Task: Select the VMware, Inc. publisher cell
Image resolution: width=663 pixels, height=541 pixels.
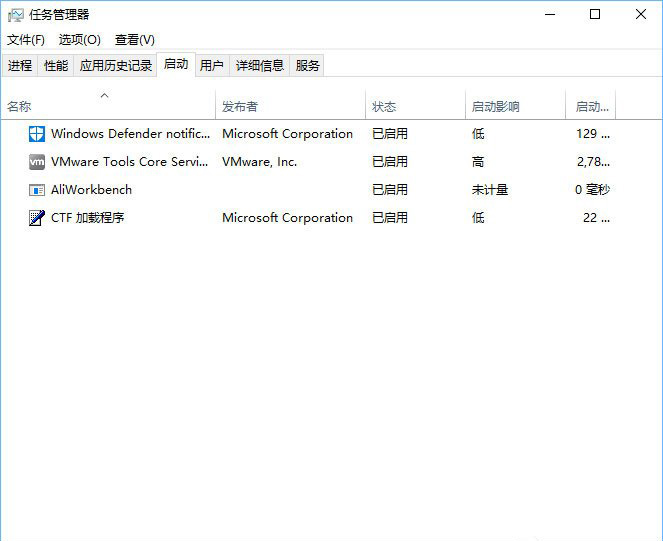Action: [x=259, y=162]
